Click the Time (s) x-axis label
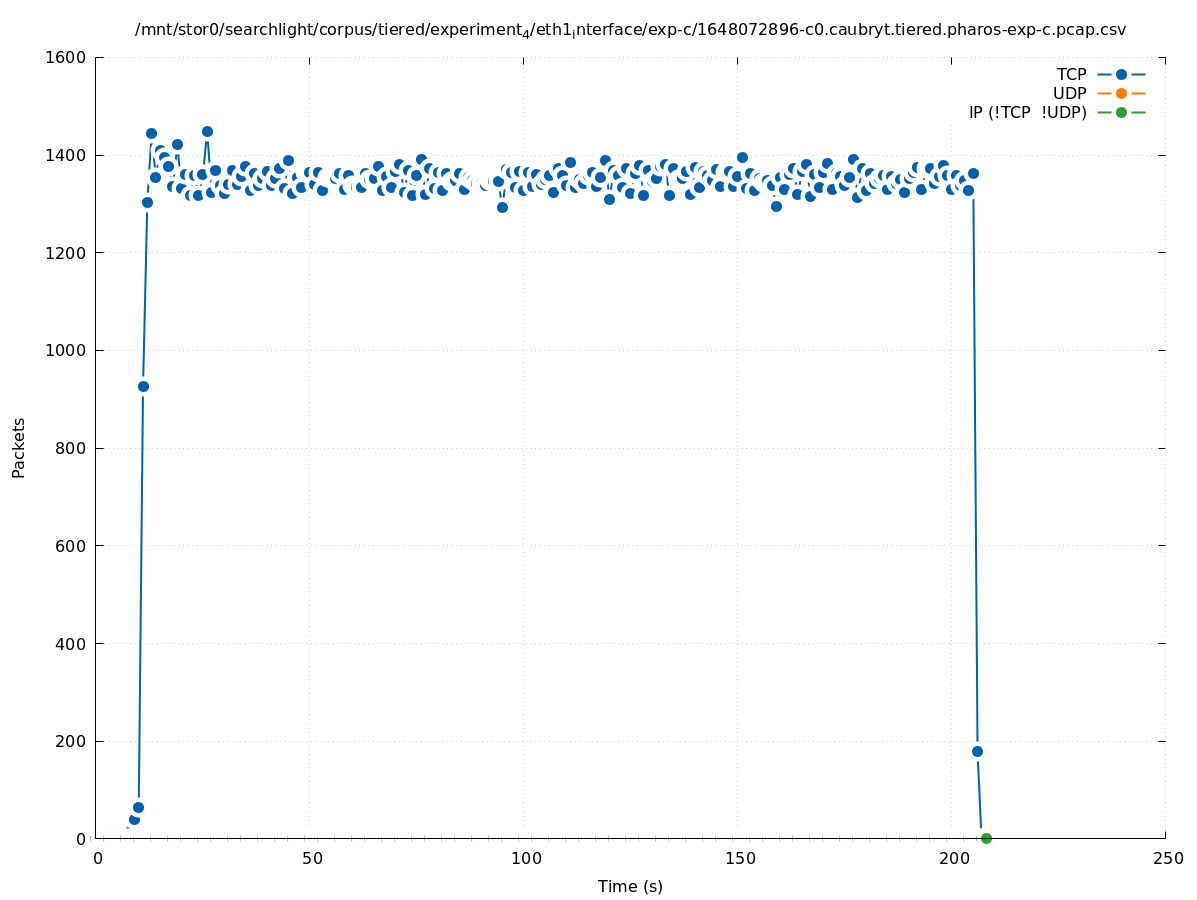1197x900 pixels. tap(630, 887)
